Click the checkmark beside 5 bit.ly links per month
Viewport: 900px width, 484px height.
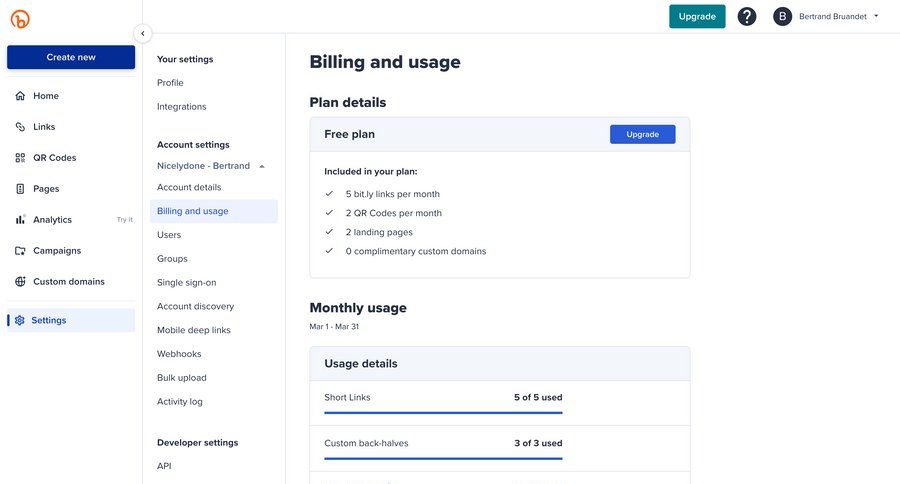(329, 194)
